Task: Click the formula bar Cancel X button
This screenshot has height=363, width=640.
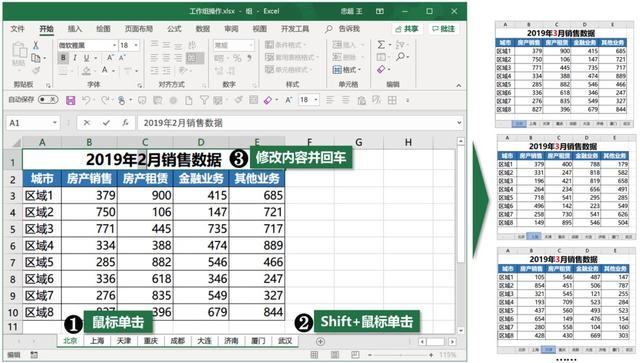Action: coord(87,123)
